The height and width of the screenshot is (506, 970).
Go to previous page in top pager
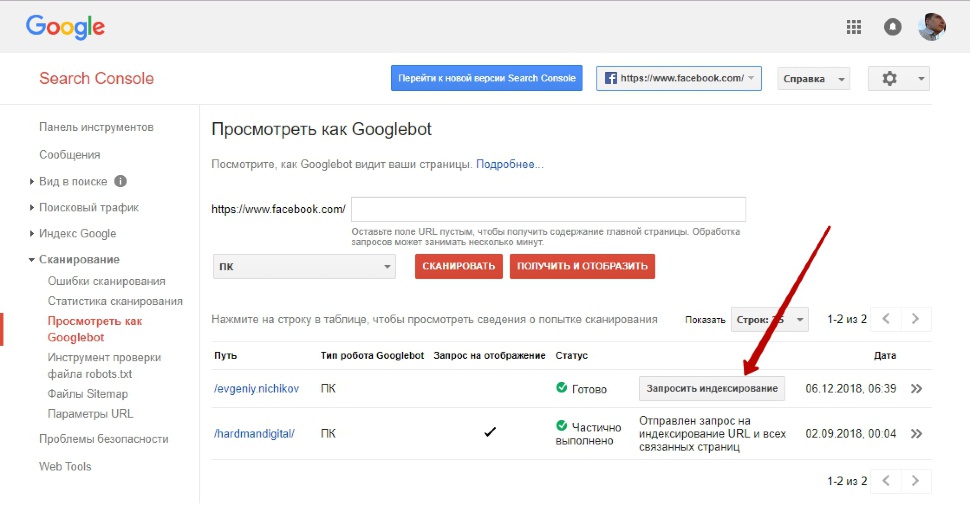coord(886,319)
